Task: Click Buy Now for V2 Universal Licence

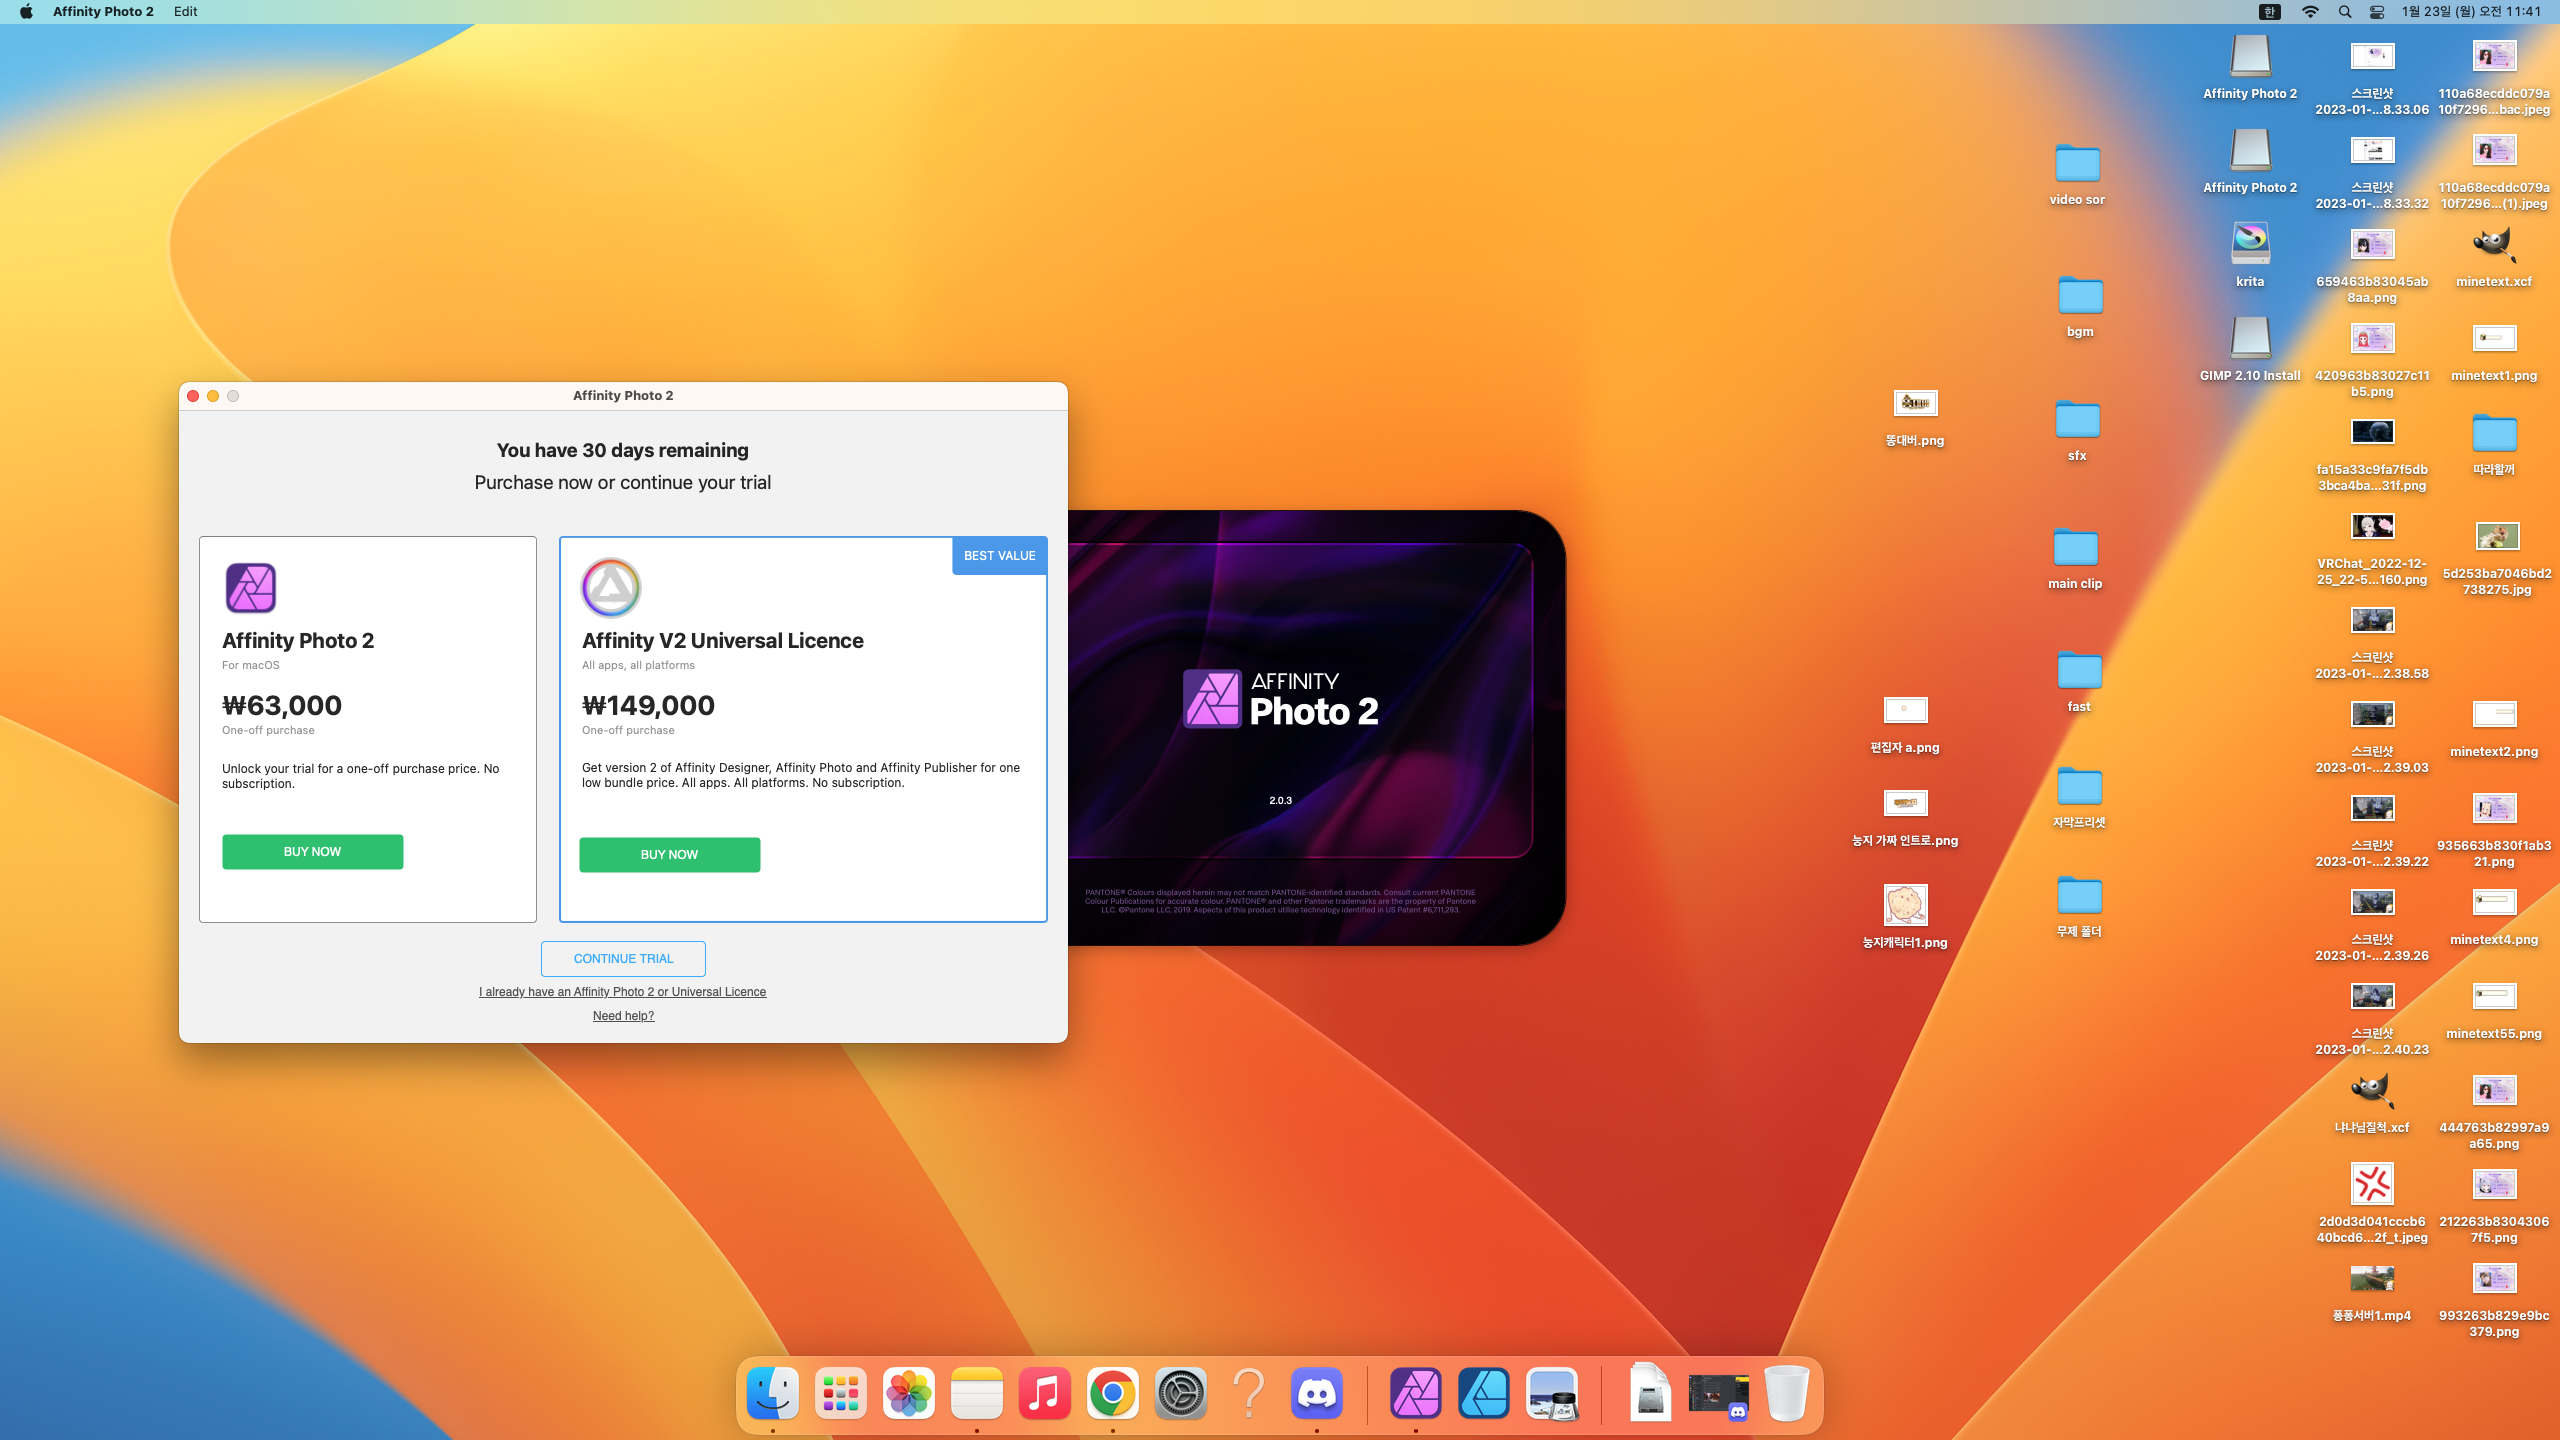Action: pos(669,855)
